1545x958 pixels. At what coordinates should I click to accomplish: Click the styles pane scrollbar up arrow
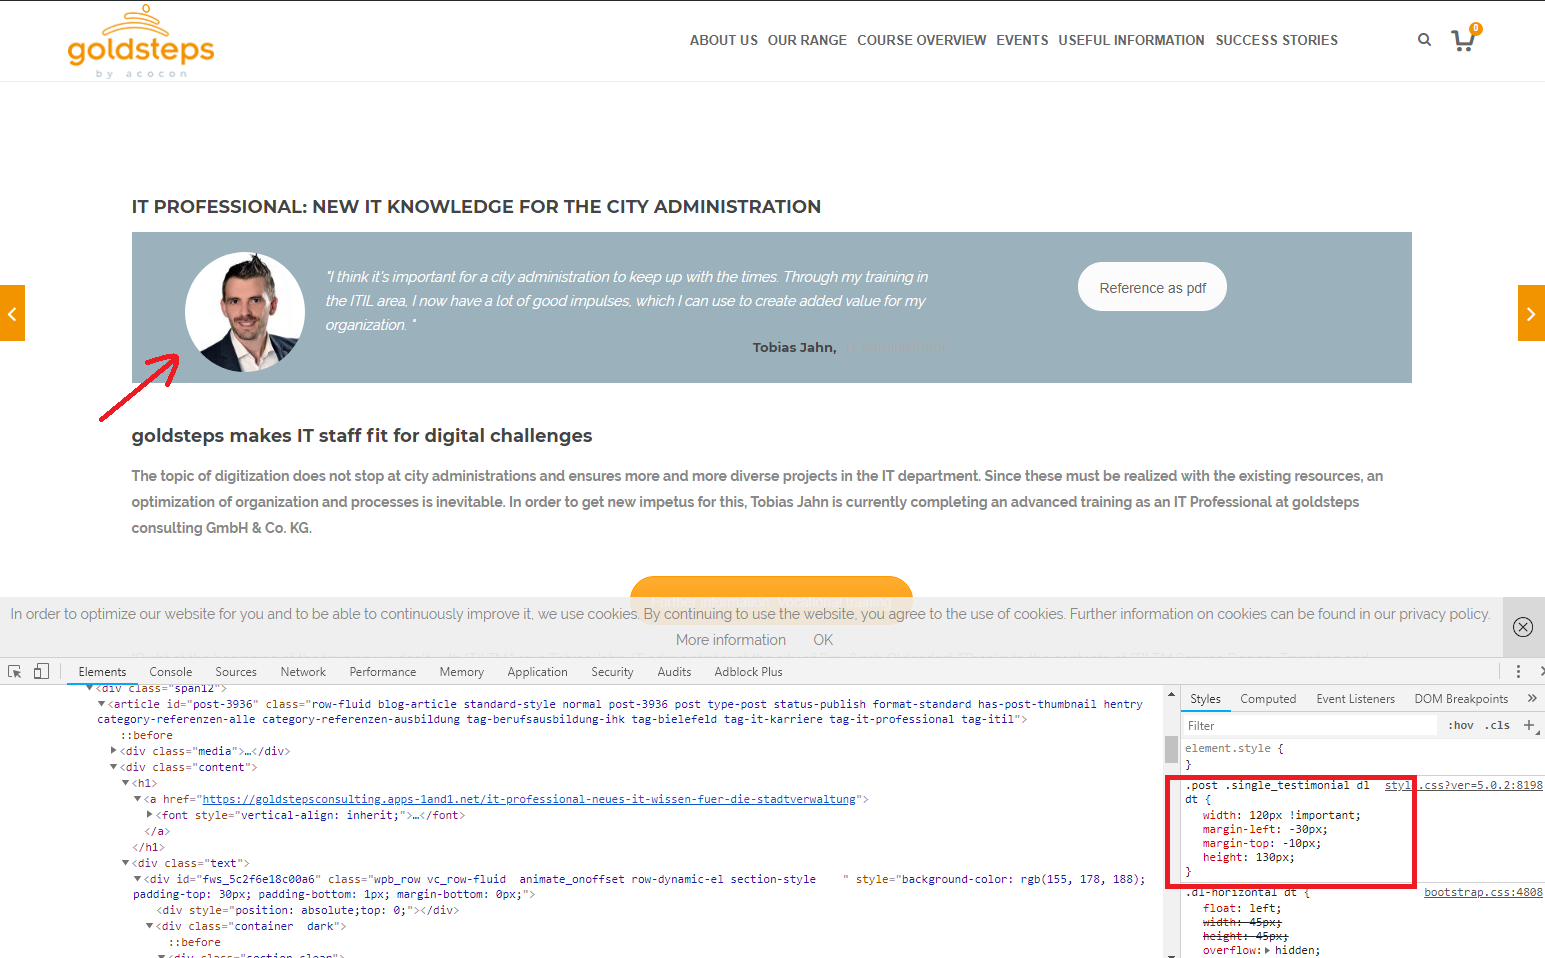tap(1171, 694)
